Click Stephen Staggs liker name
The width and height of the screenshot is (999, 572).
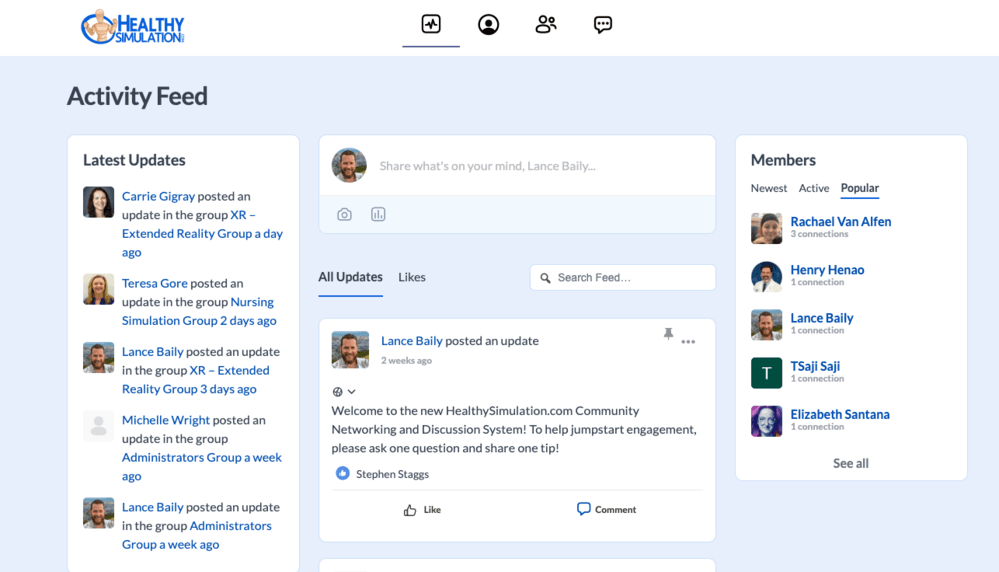pyautogui.click(x=392, y=474)
